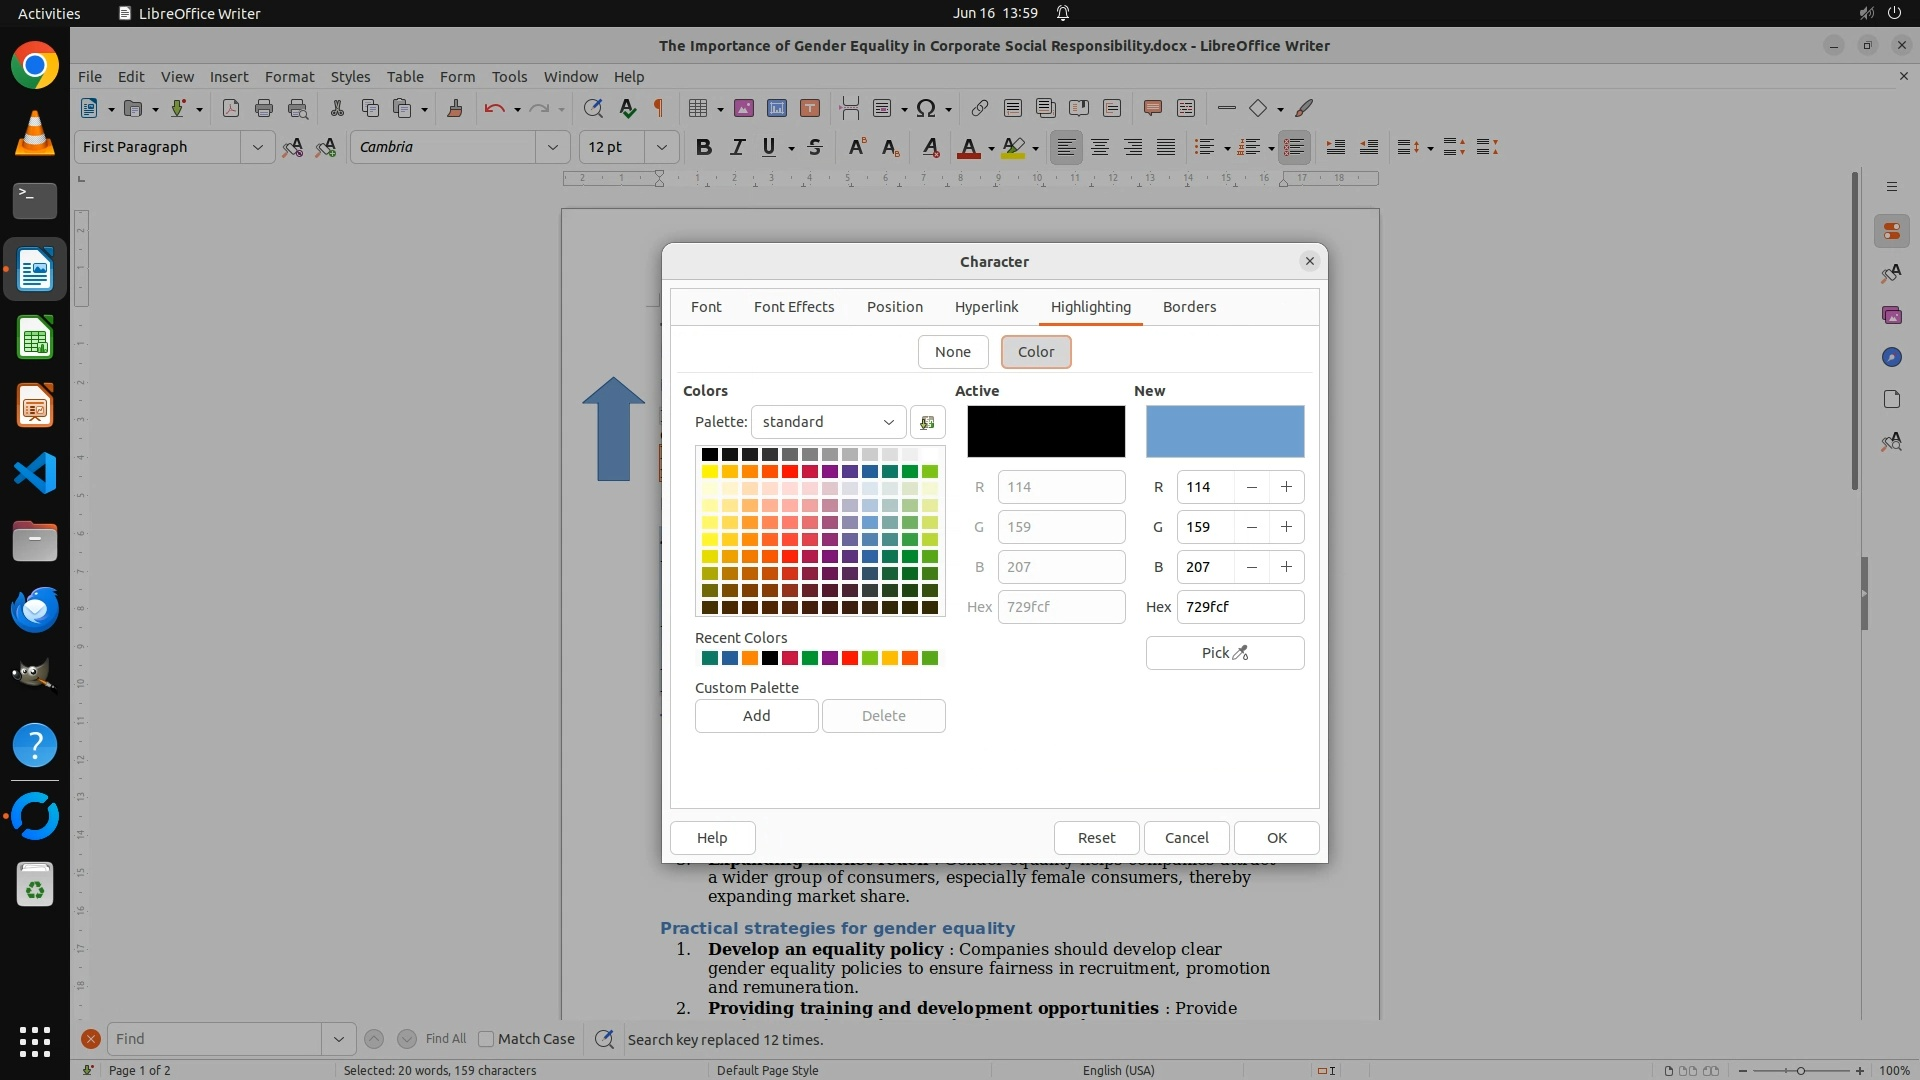Open the Styles menu

(x=350, y=76)
